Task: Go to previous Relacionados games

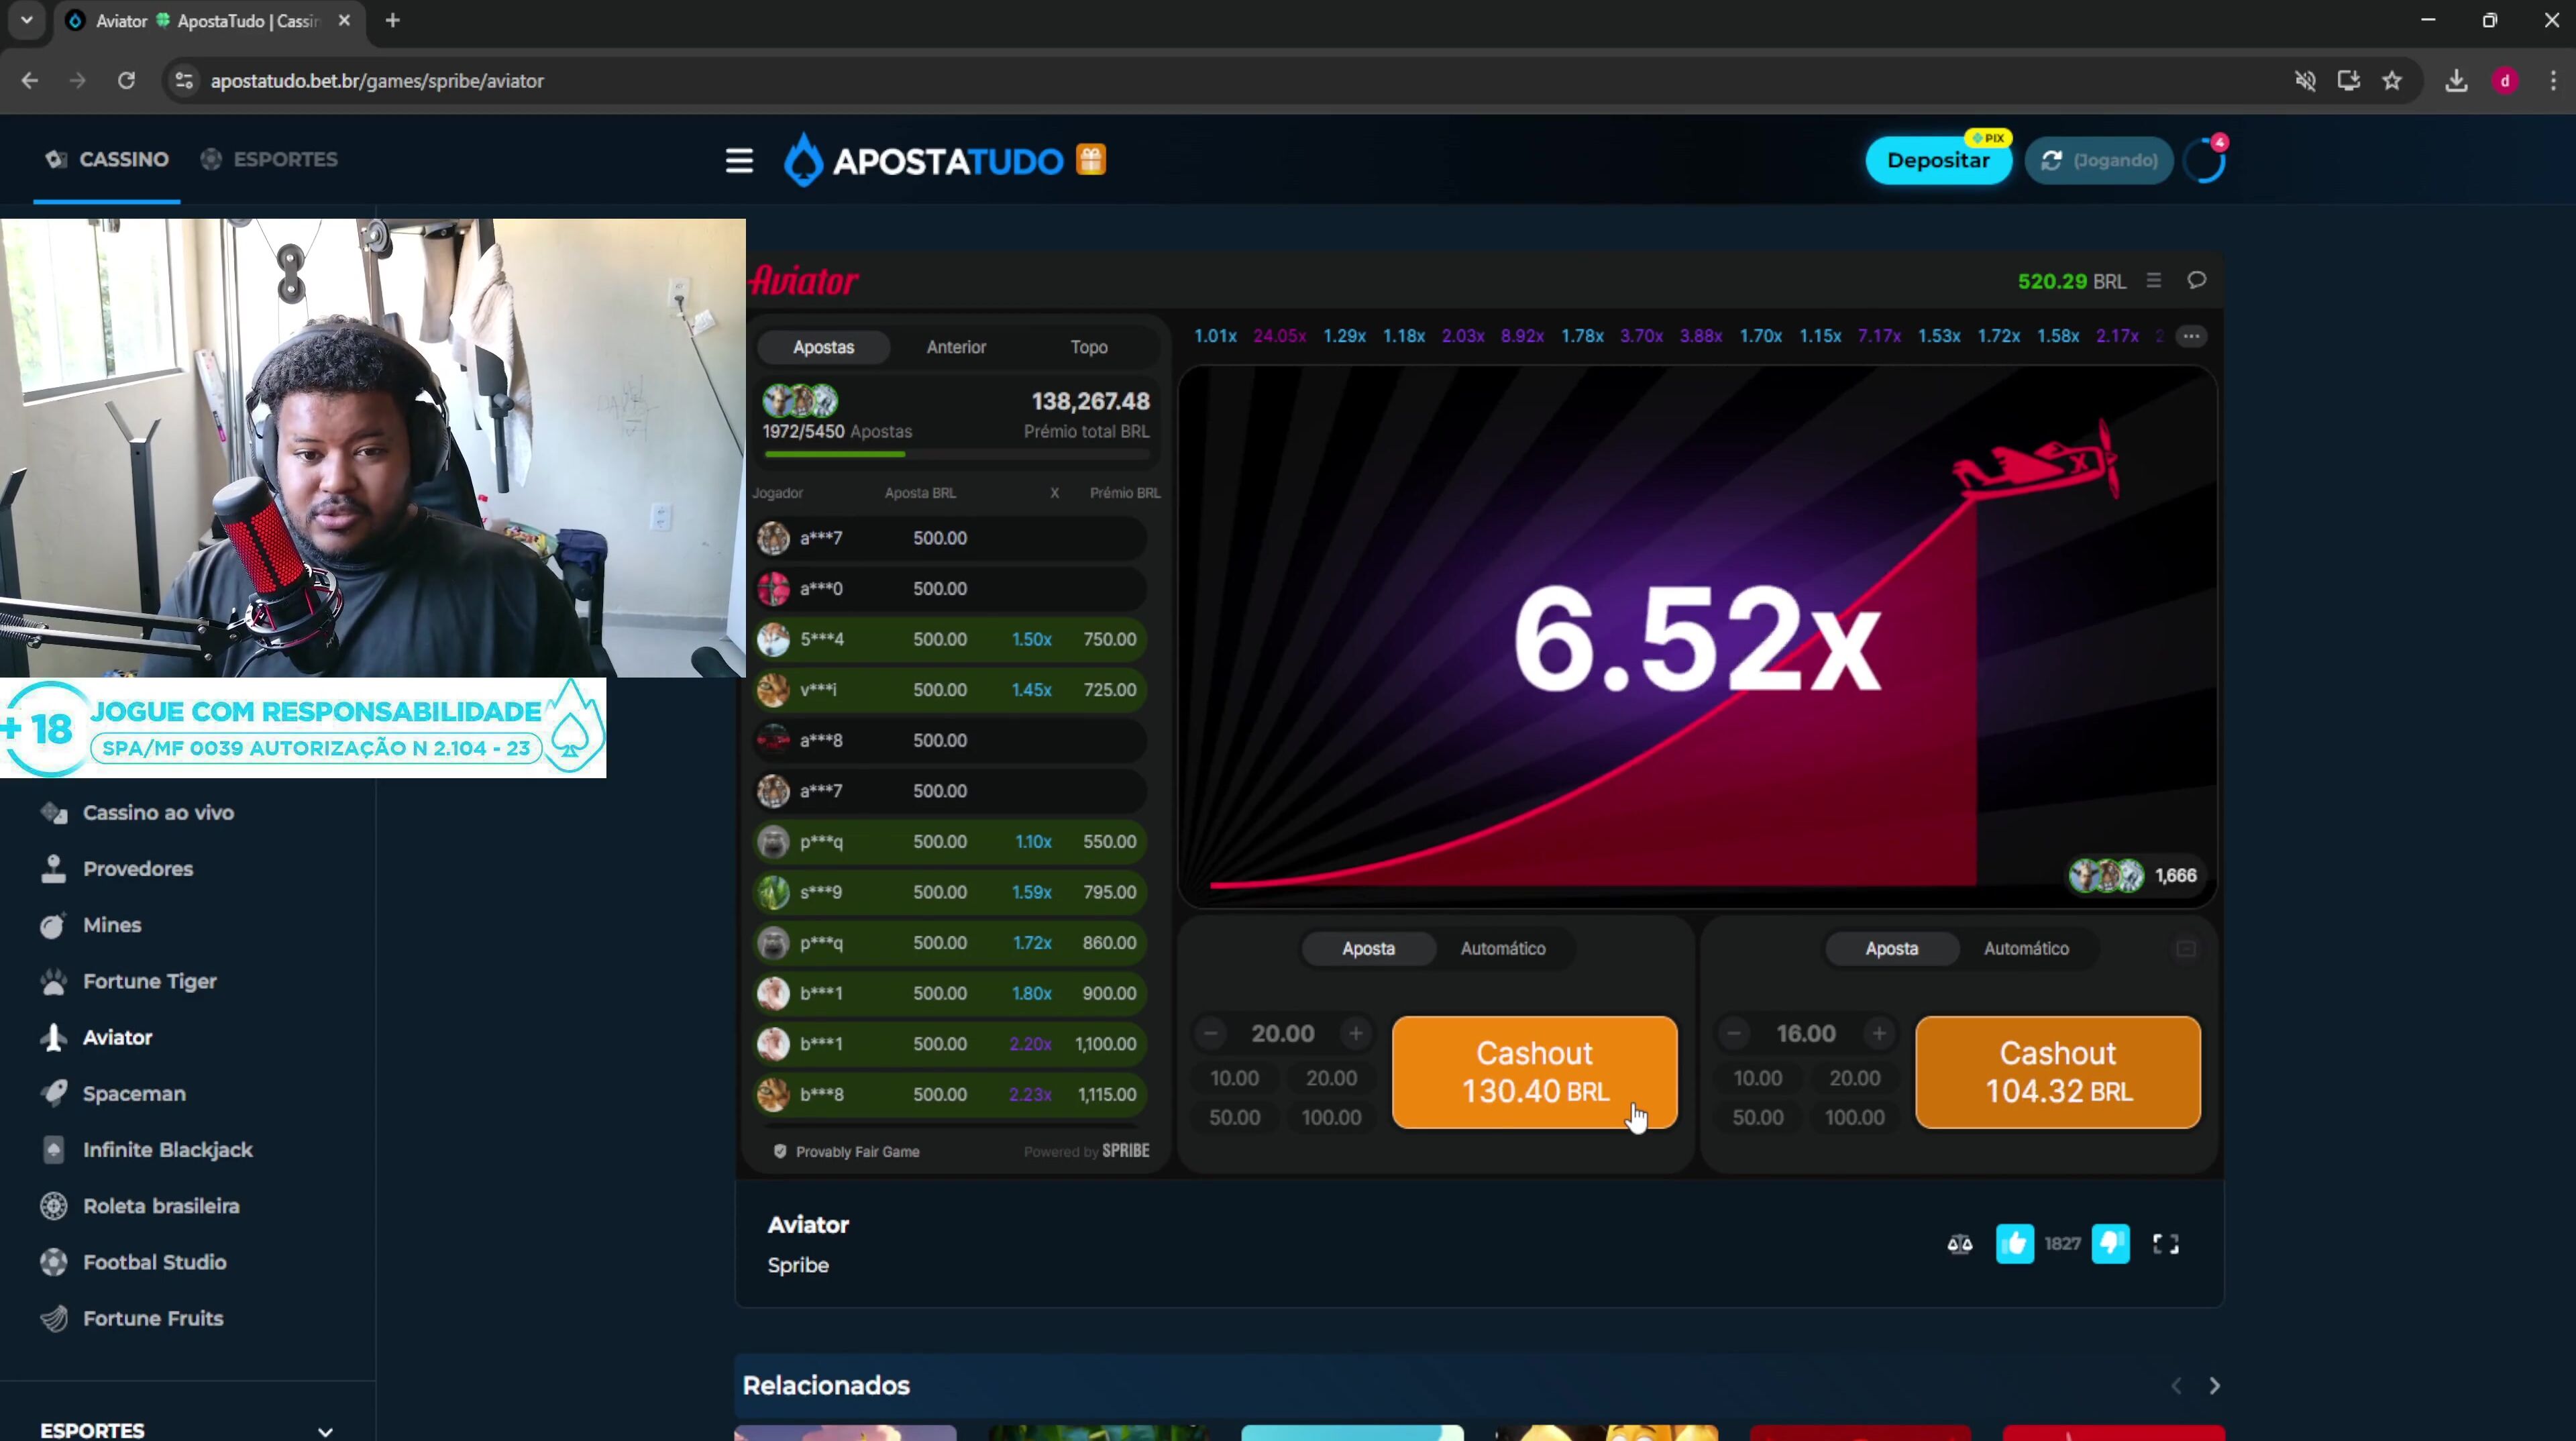Action: pos(2176,1385)
